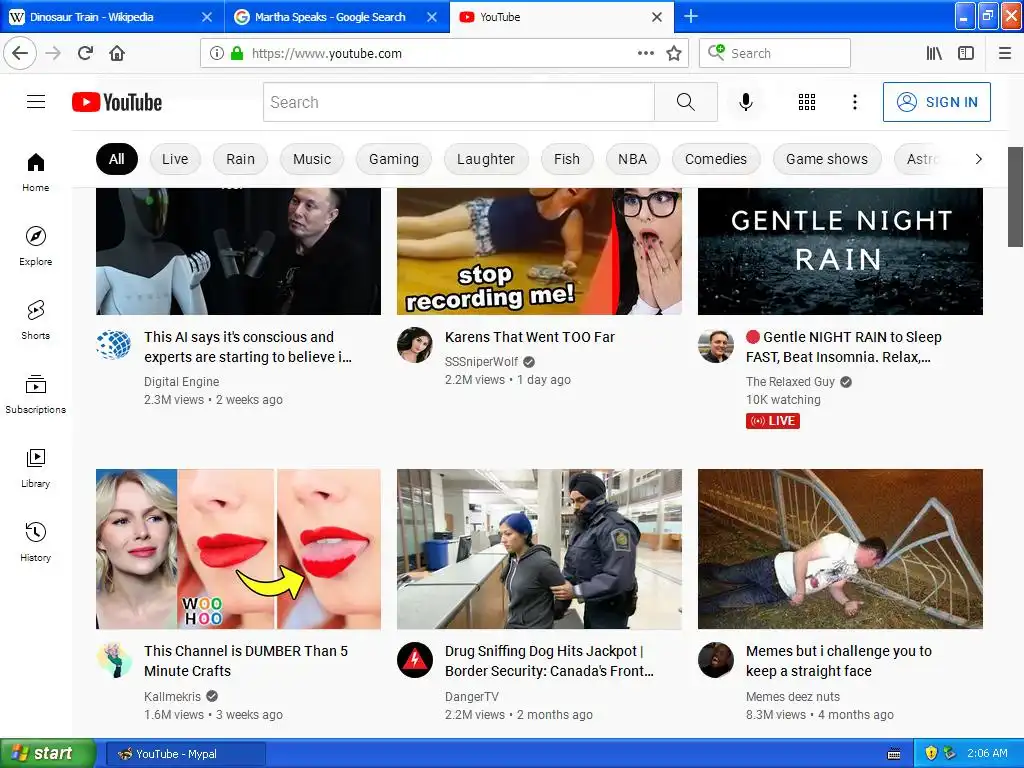
Task: Click the green padlock security icon
Action: coord(237,53)
